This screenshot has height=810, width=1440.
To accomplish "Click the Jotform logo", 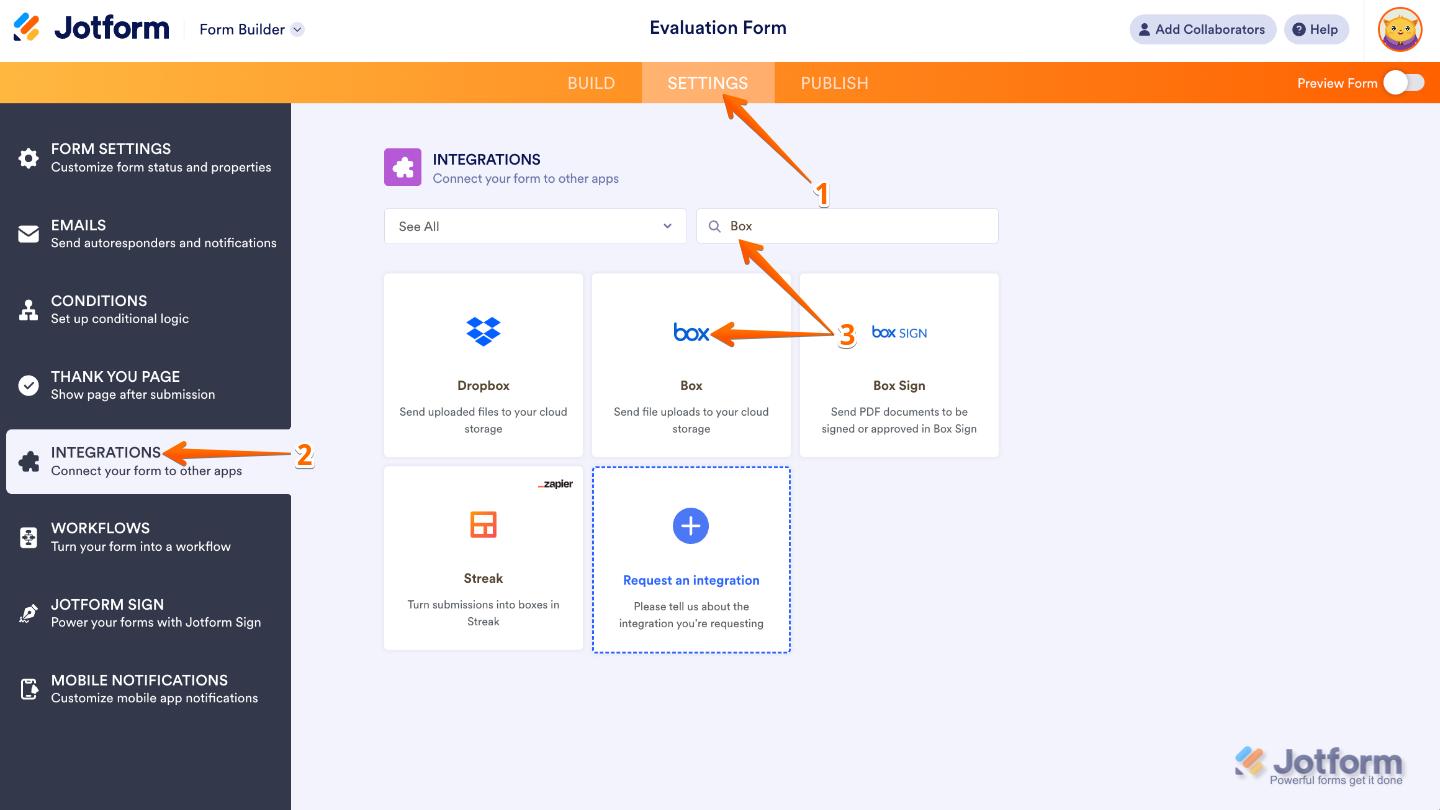I will [91, 28].
